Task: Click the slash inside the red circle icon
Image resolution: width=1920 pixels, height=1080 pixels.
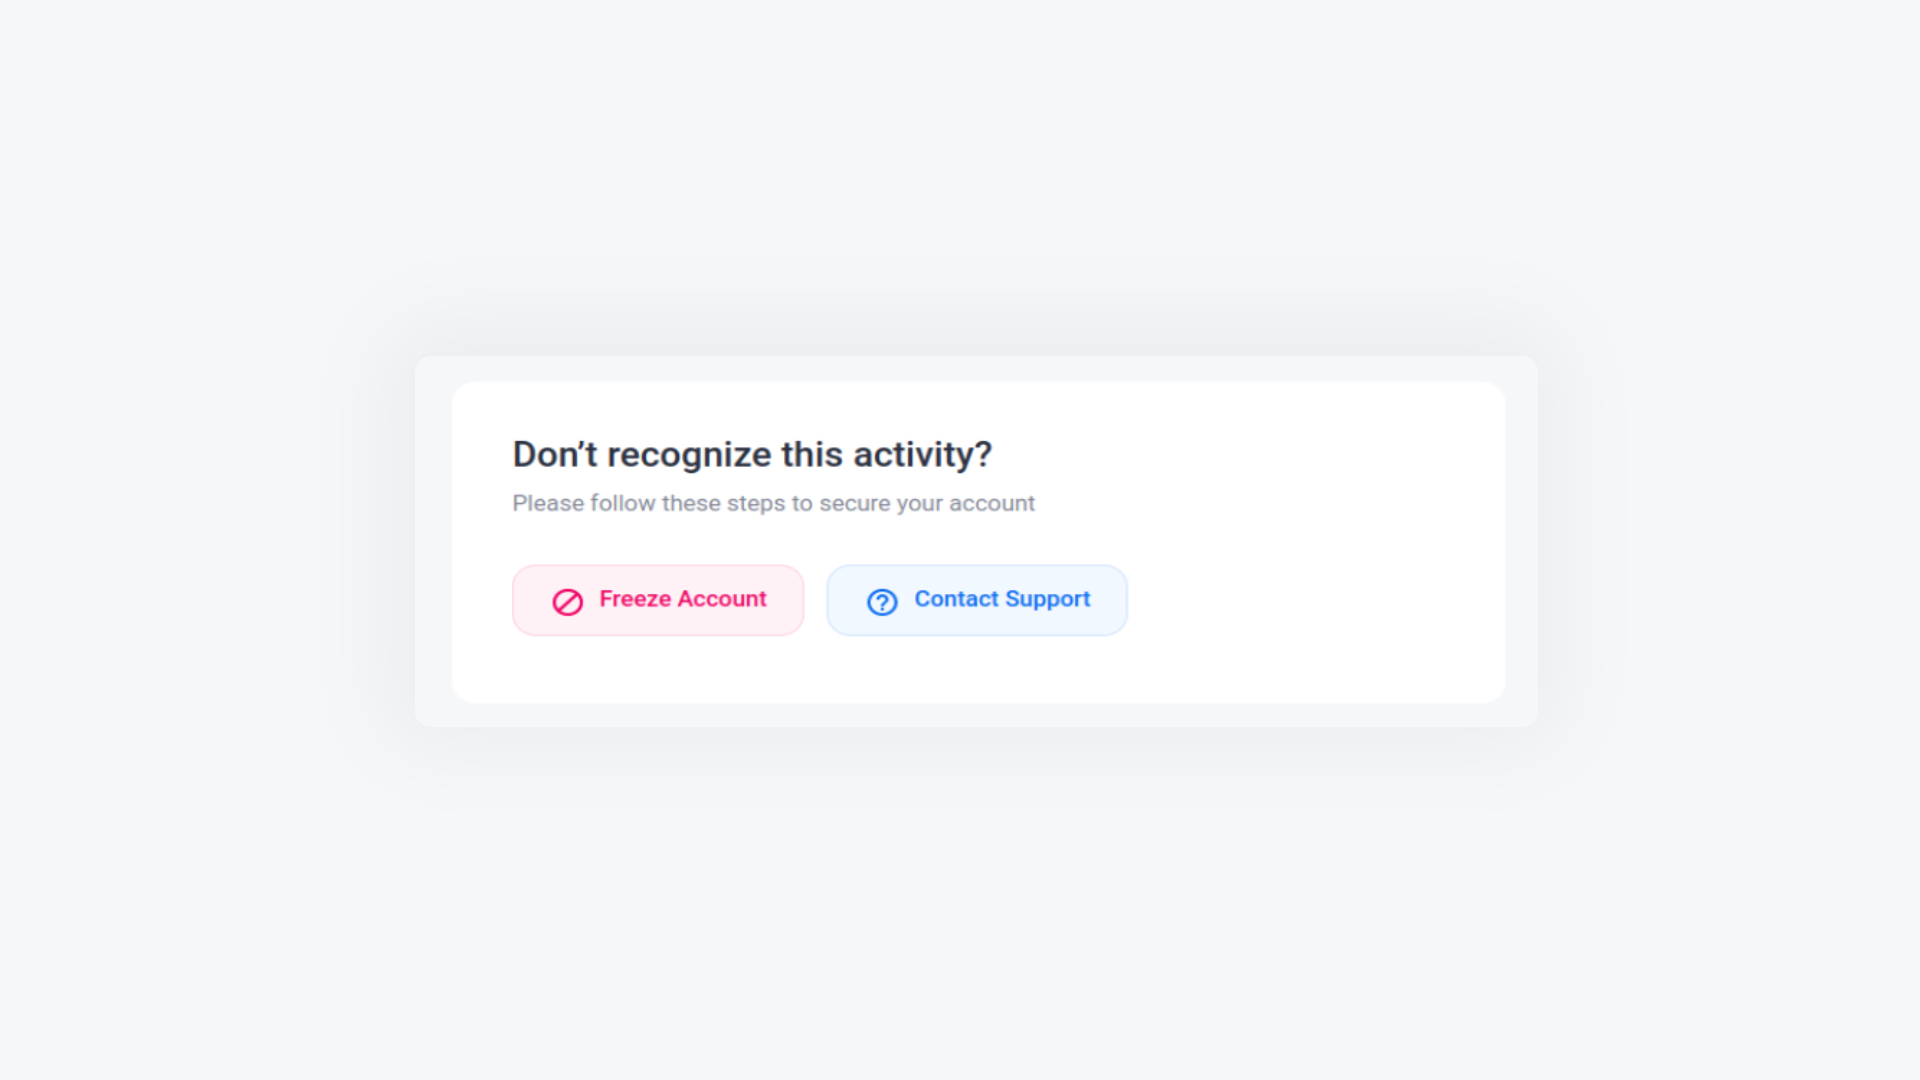Action: coord(567,602)
